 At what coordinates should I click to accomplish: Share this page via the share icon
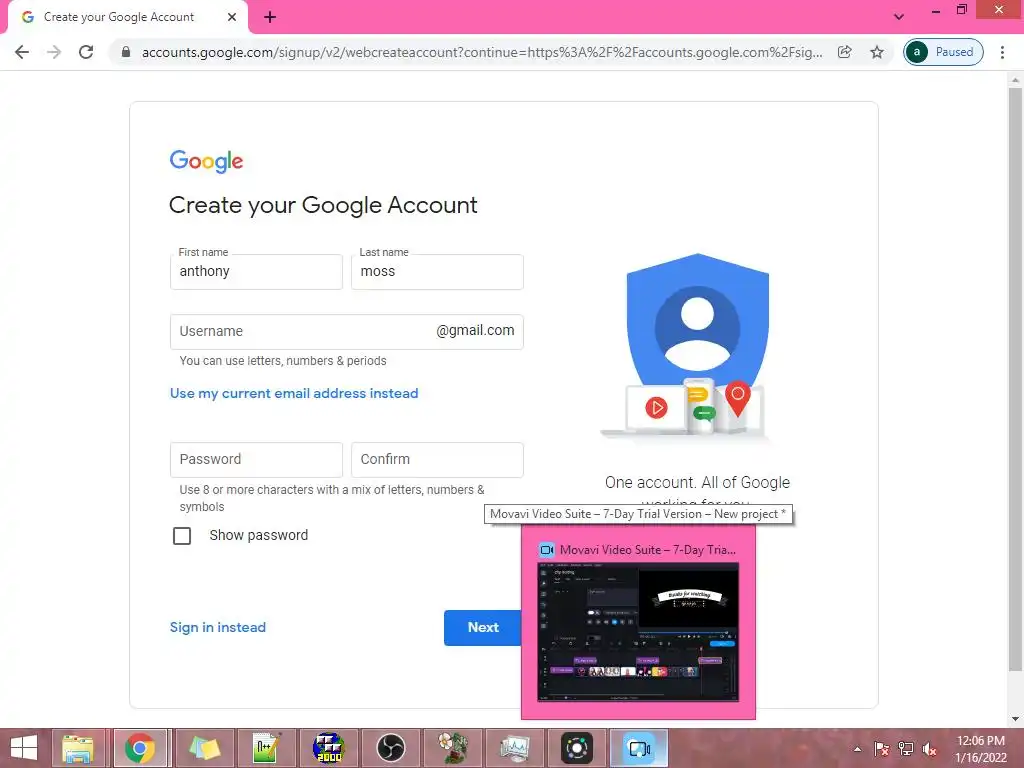tap(844, 52)
